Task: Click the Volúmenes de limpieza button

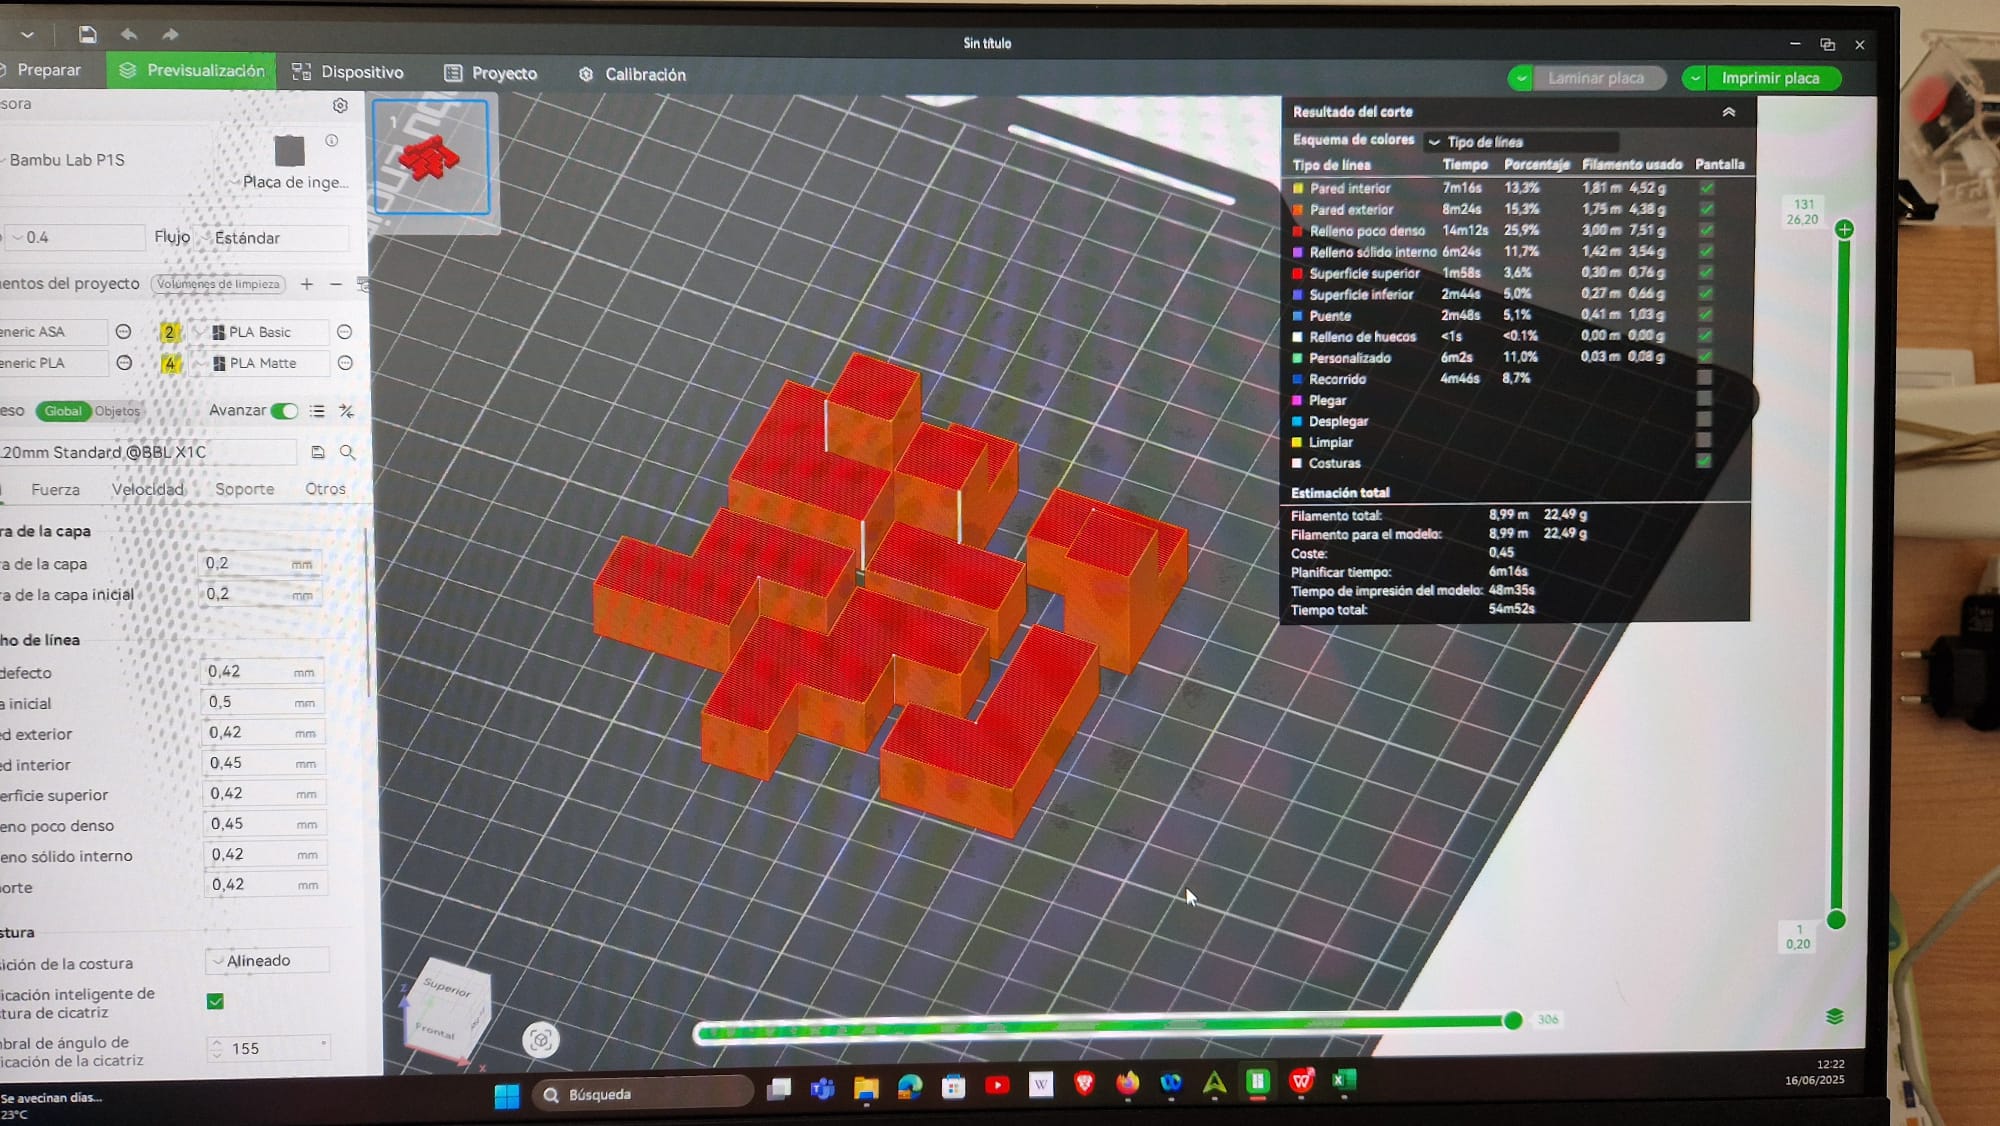Action: tap(218, 284)
